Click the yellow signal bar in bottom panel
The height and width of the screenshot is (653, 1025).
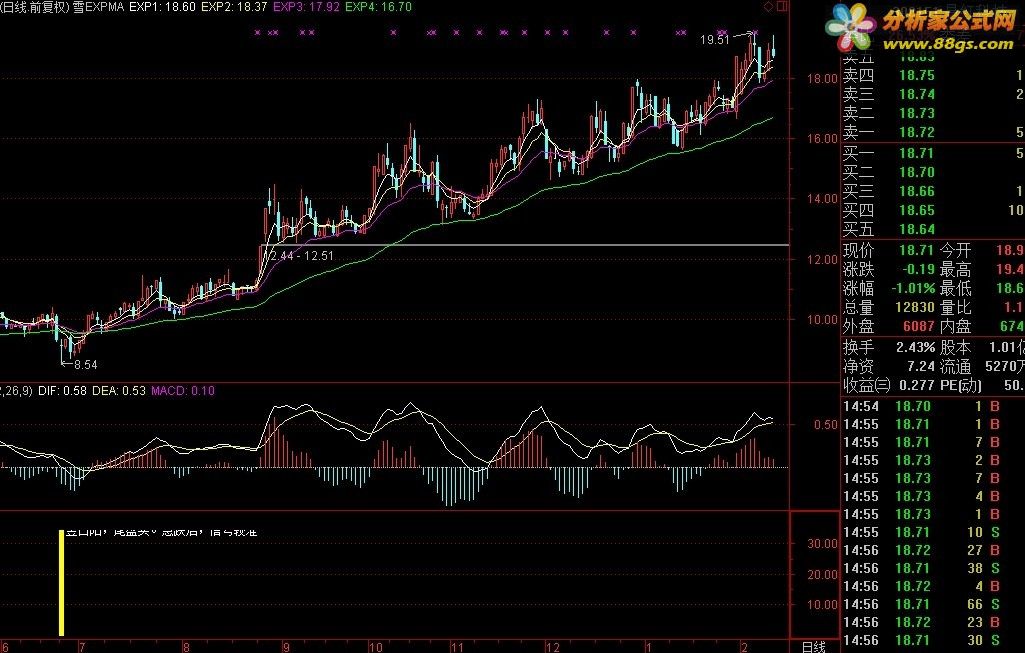[61, 583]
